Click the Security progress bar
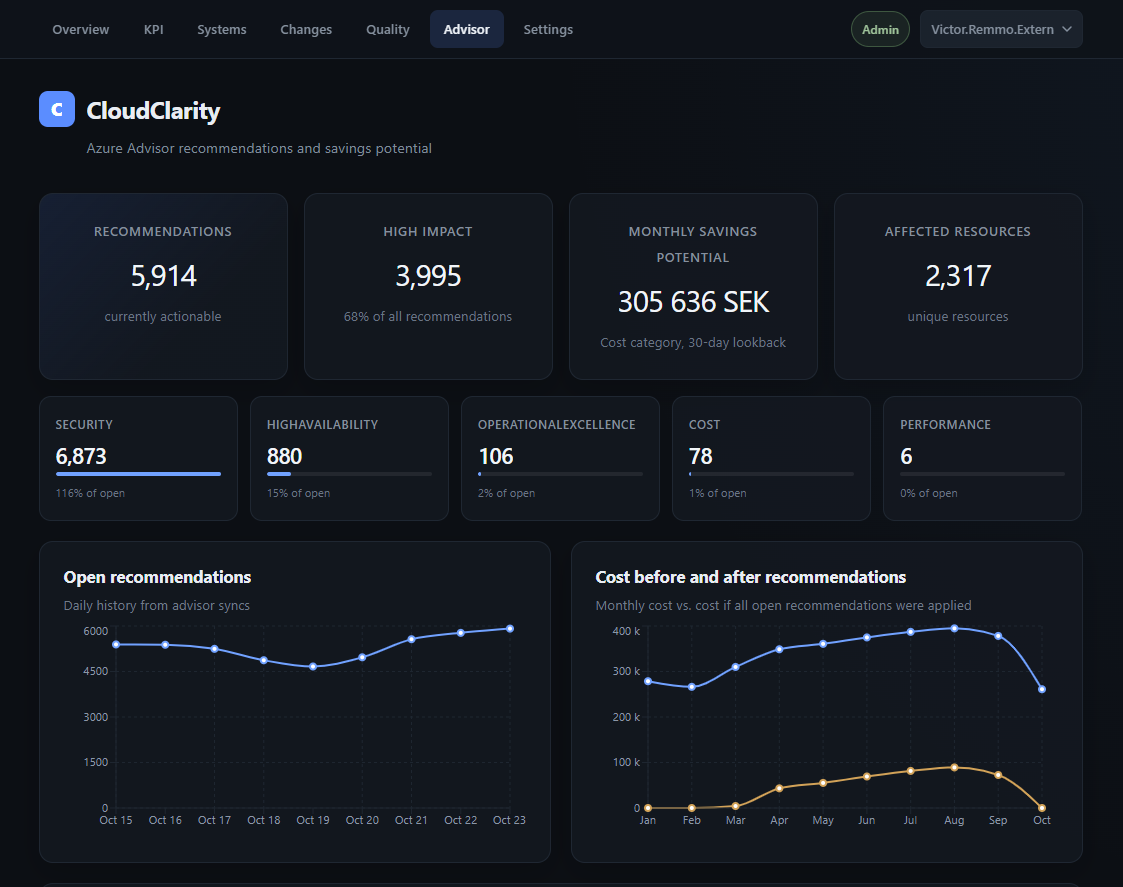 (x=138, y=474)
